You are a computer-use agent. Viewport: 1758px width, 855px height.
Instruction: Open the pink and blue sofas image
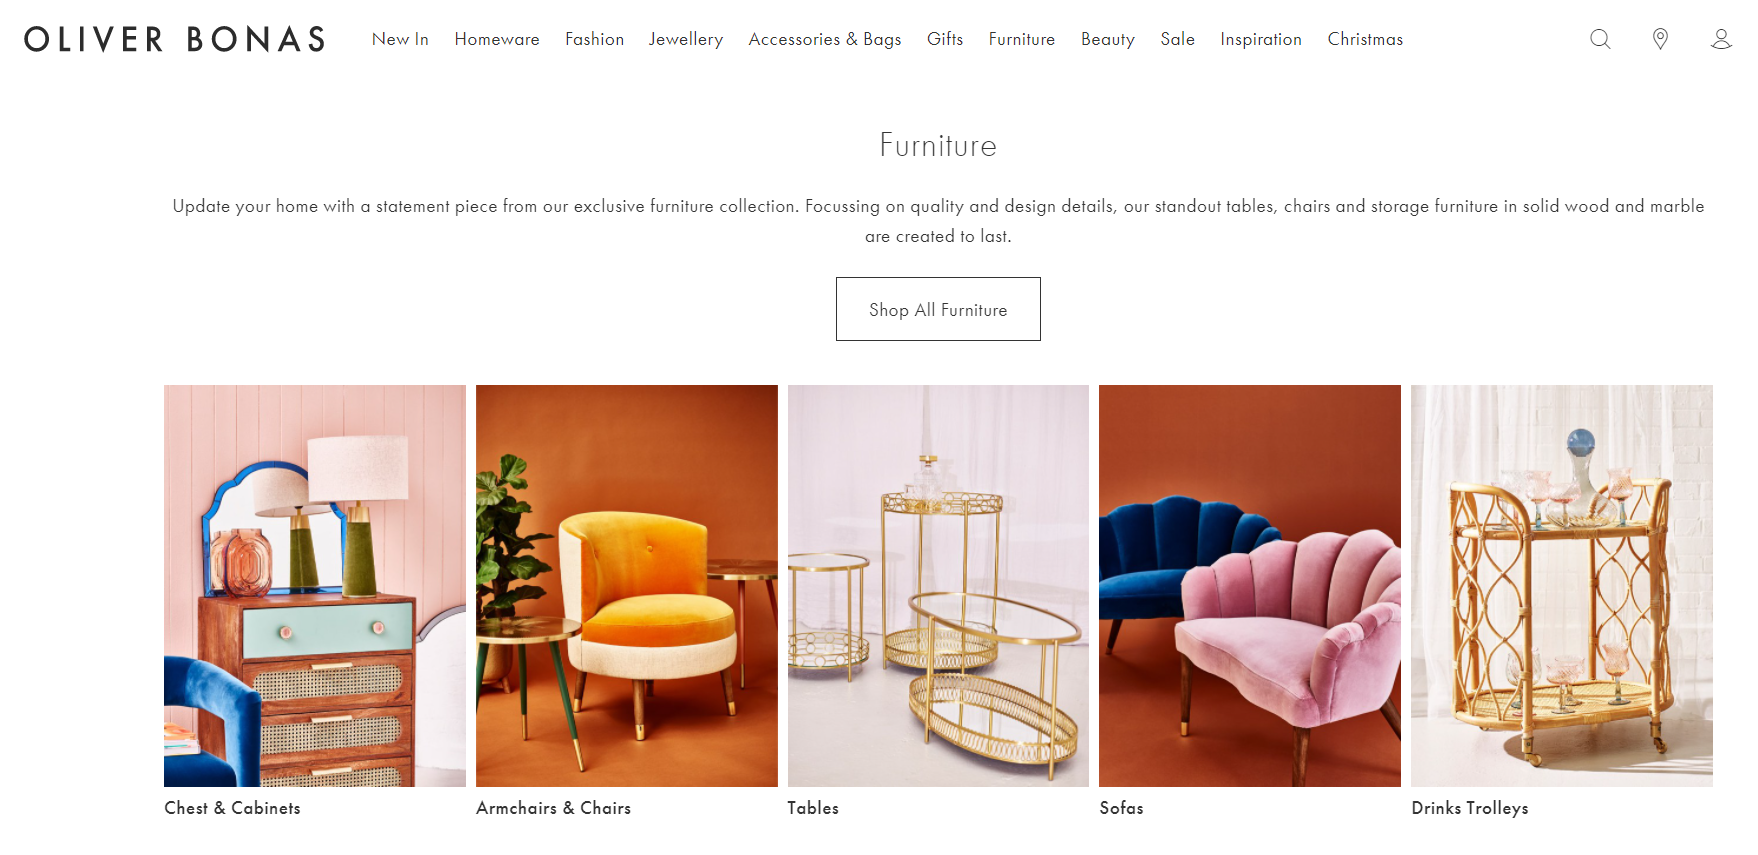[x=1250, y=586]
